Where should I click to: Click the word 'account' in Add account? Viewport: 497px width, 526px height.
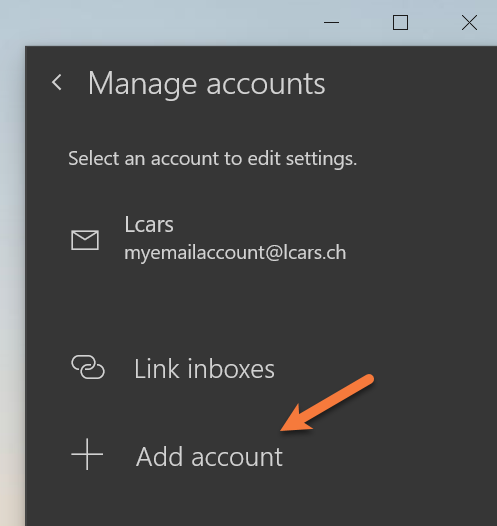[237, 457]
